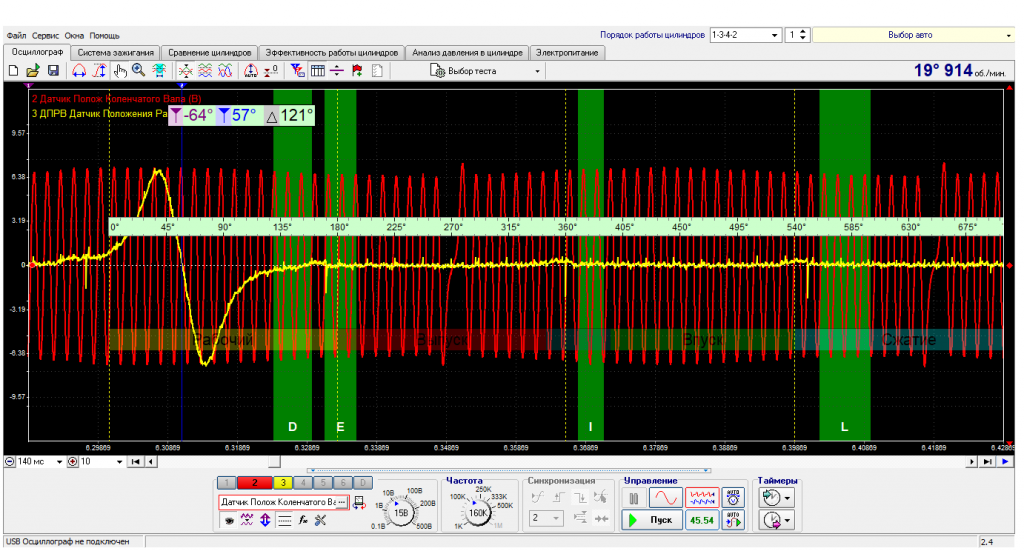The width and height of the screenshot is (1024, 551).
Task: Click the blue vertical arrows icon
Action: click(x=265, y=520)
